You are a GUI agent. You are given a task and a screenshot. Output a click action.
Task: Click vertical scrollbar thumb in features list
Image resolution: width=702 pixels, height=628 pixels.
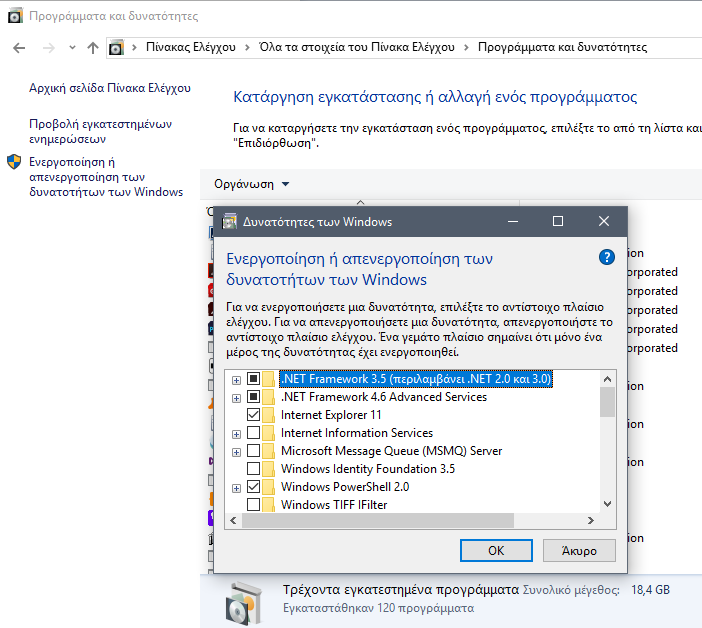click(608, 402)
